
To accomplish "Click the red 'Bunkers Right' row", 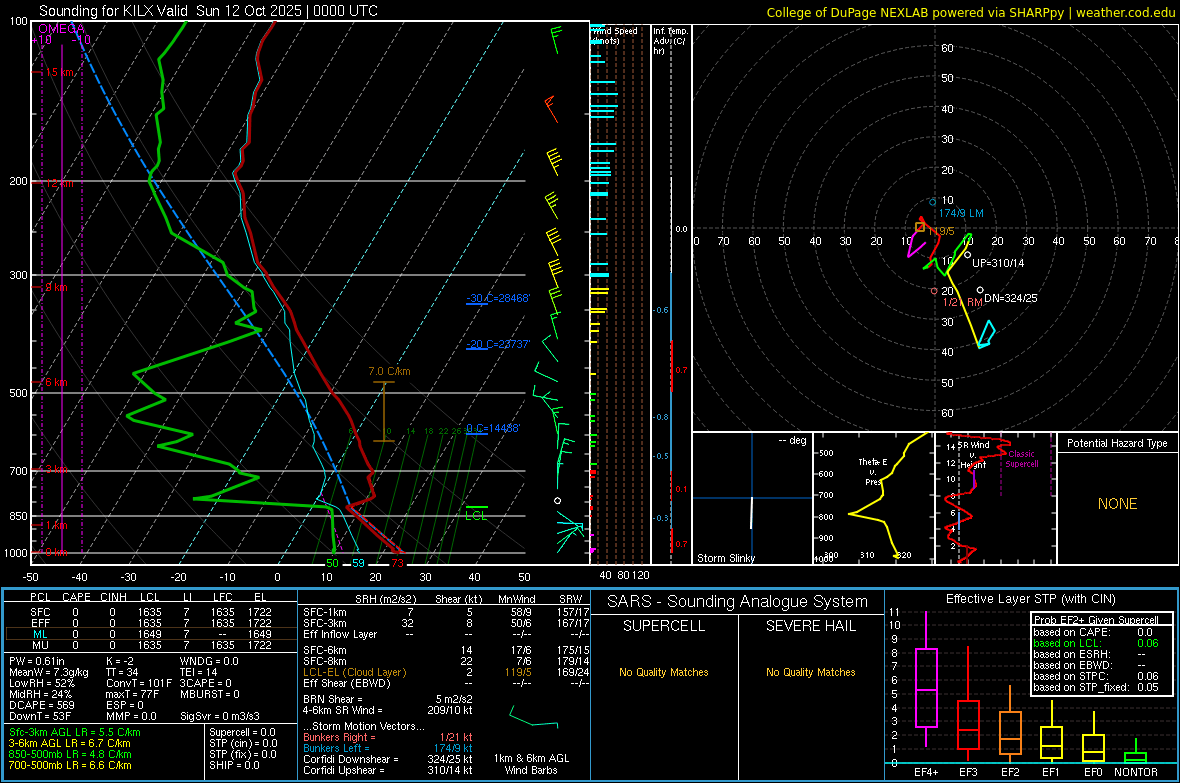I will [x=388, y=737].
